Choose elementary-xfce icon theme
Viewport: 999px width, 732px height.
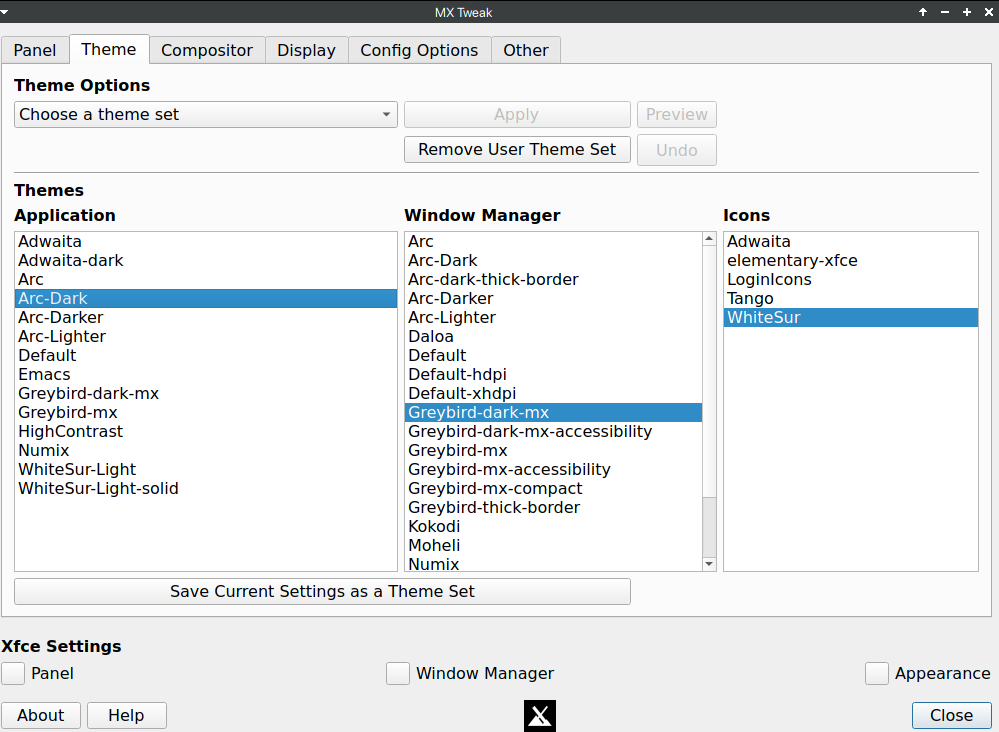[851, 261]
